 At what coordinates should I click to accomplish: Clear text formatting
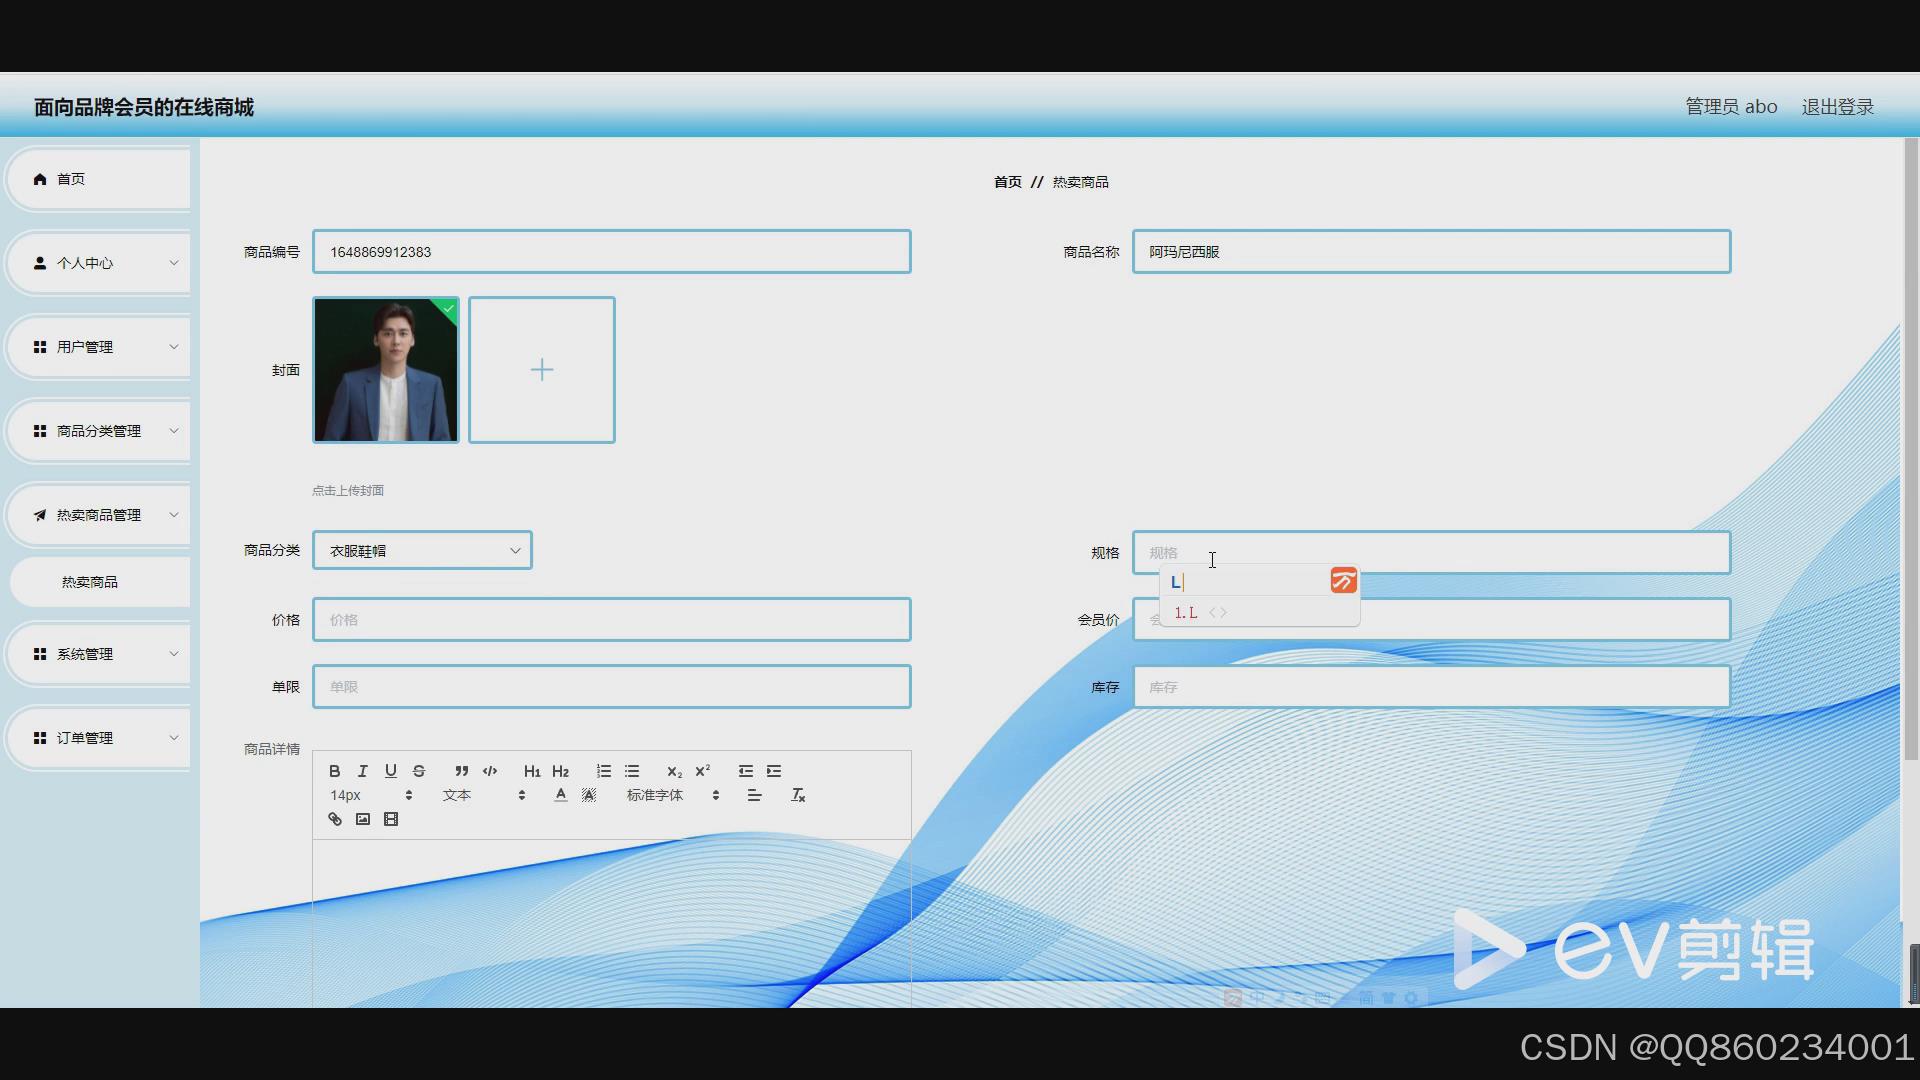pos(798,795)
